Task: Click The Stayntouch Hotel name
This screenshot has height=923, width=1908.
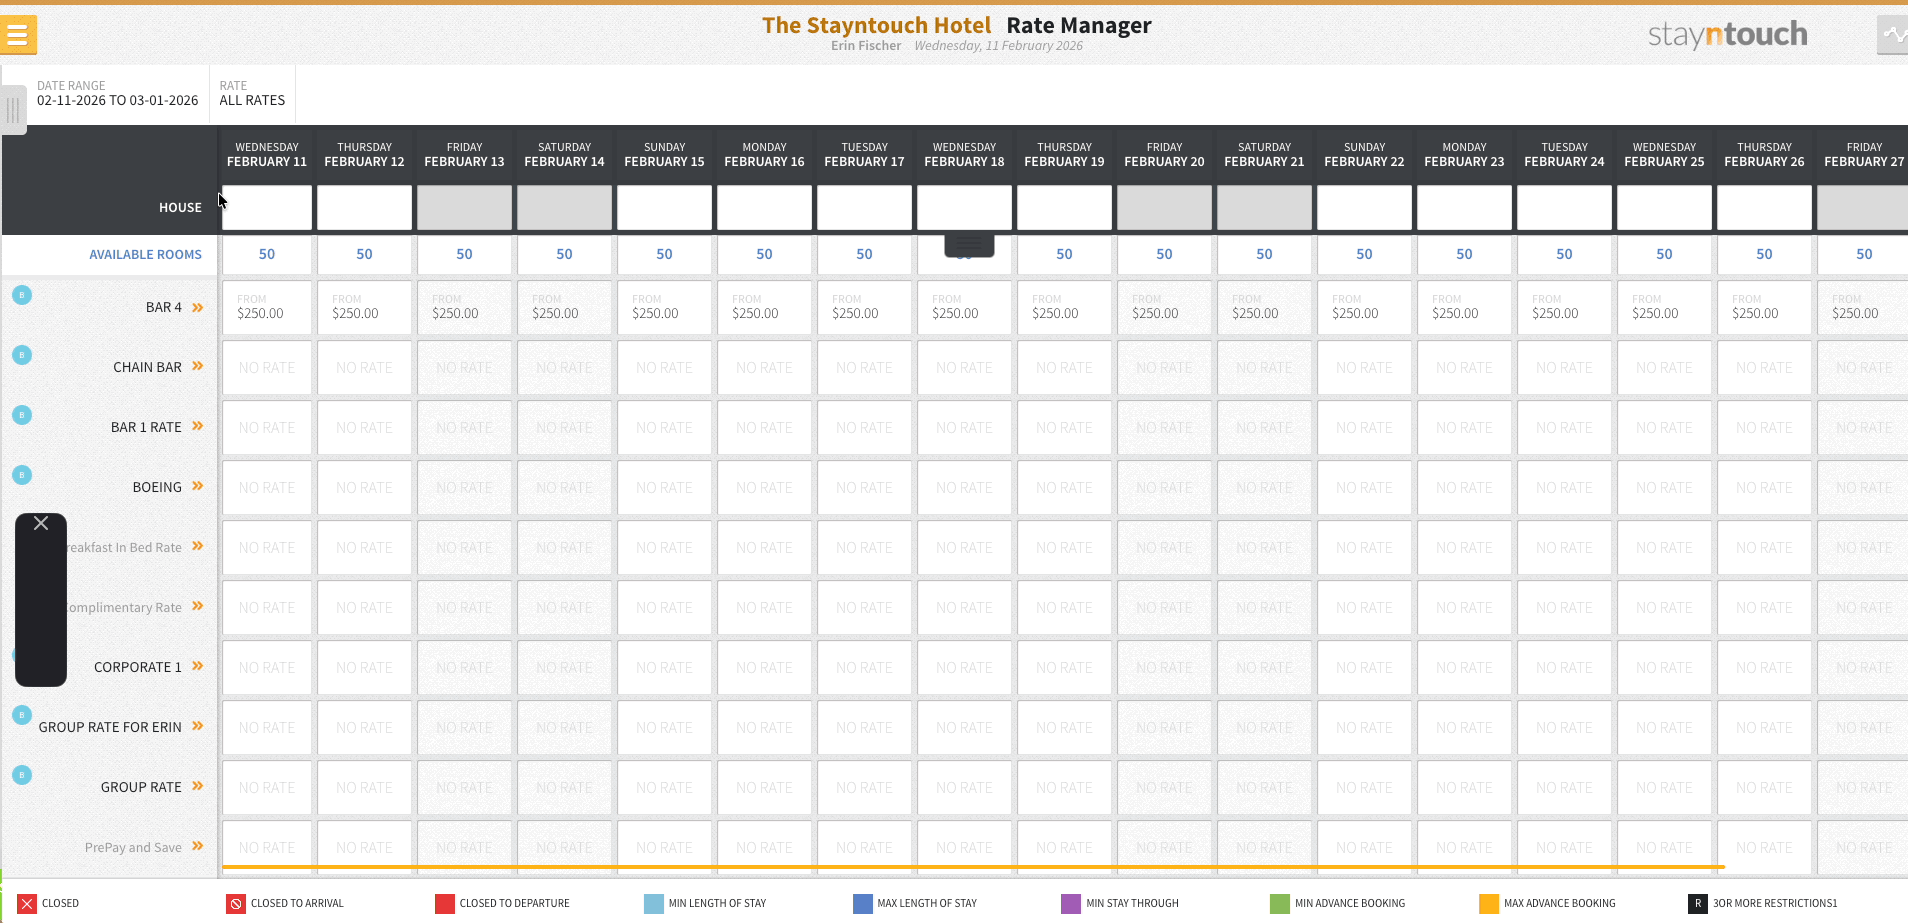Action: 876,26
